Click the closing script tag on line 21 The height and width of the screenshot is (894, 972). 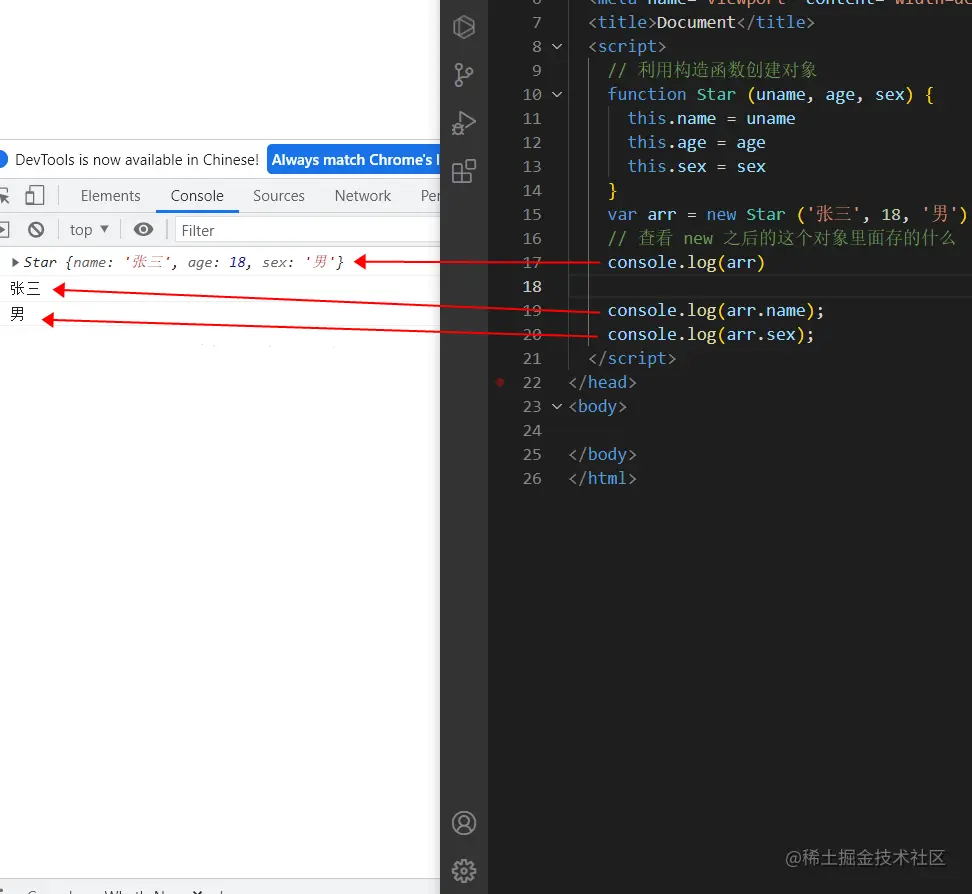click(632, 358)
